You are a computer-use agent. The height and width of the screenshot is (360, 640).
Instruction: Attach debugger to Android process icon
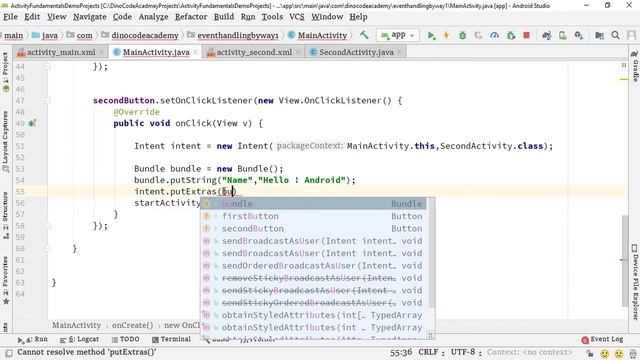click(x=511, y=36)
